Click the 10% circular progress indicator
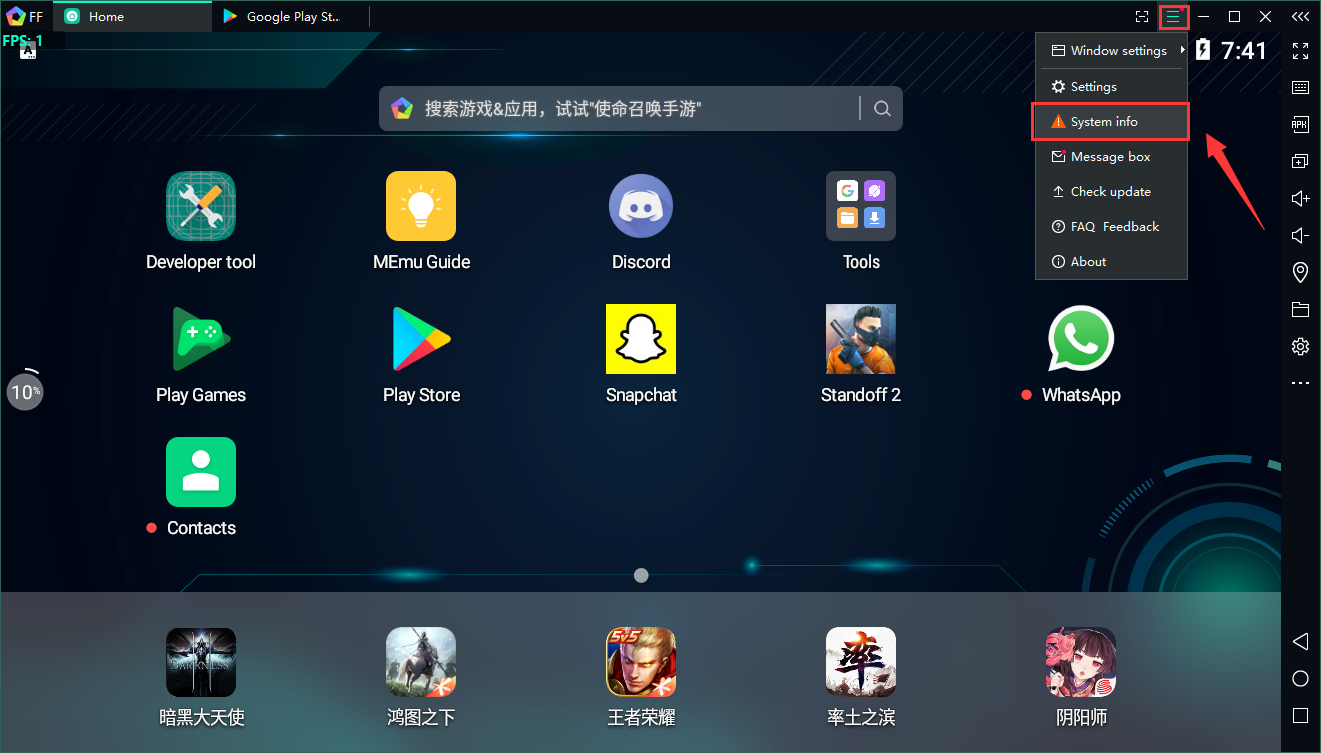Image resolution: width=1321 pixels, height=753 pixels. click(x=25, y=392)
